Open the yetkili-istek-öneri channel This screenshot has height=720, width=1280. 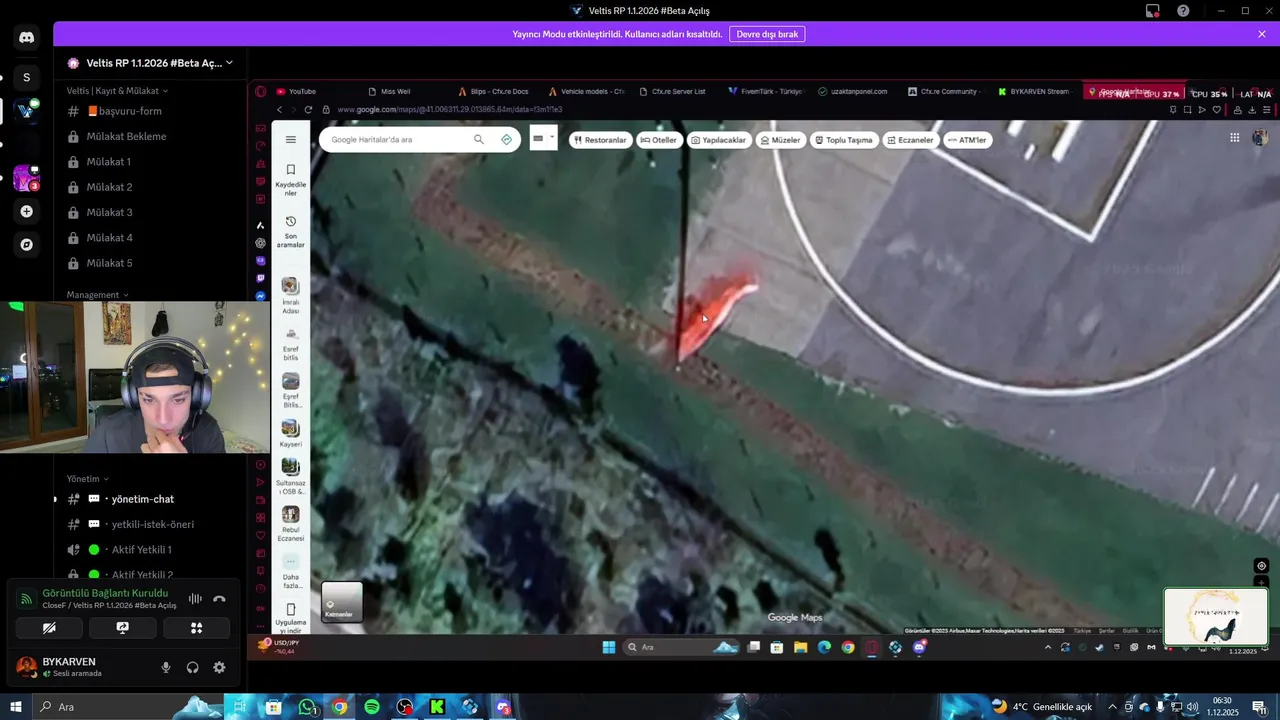pos(152,524)
